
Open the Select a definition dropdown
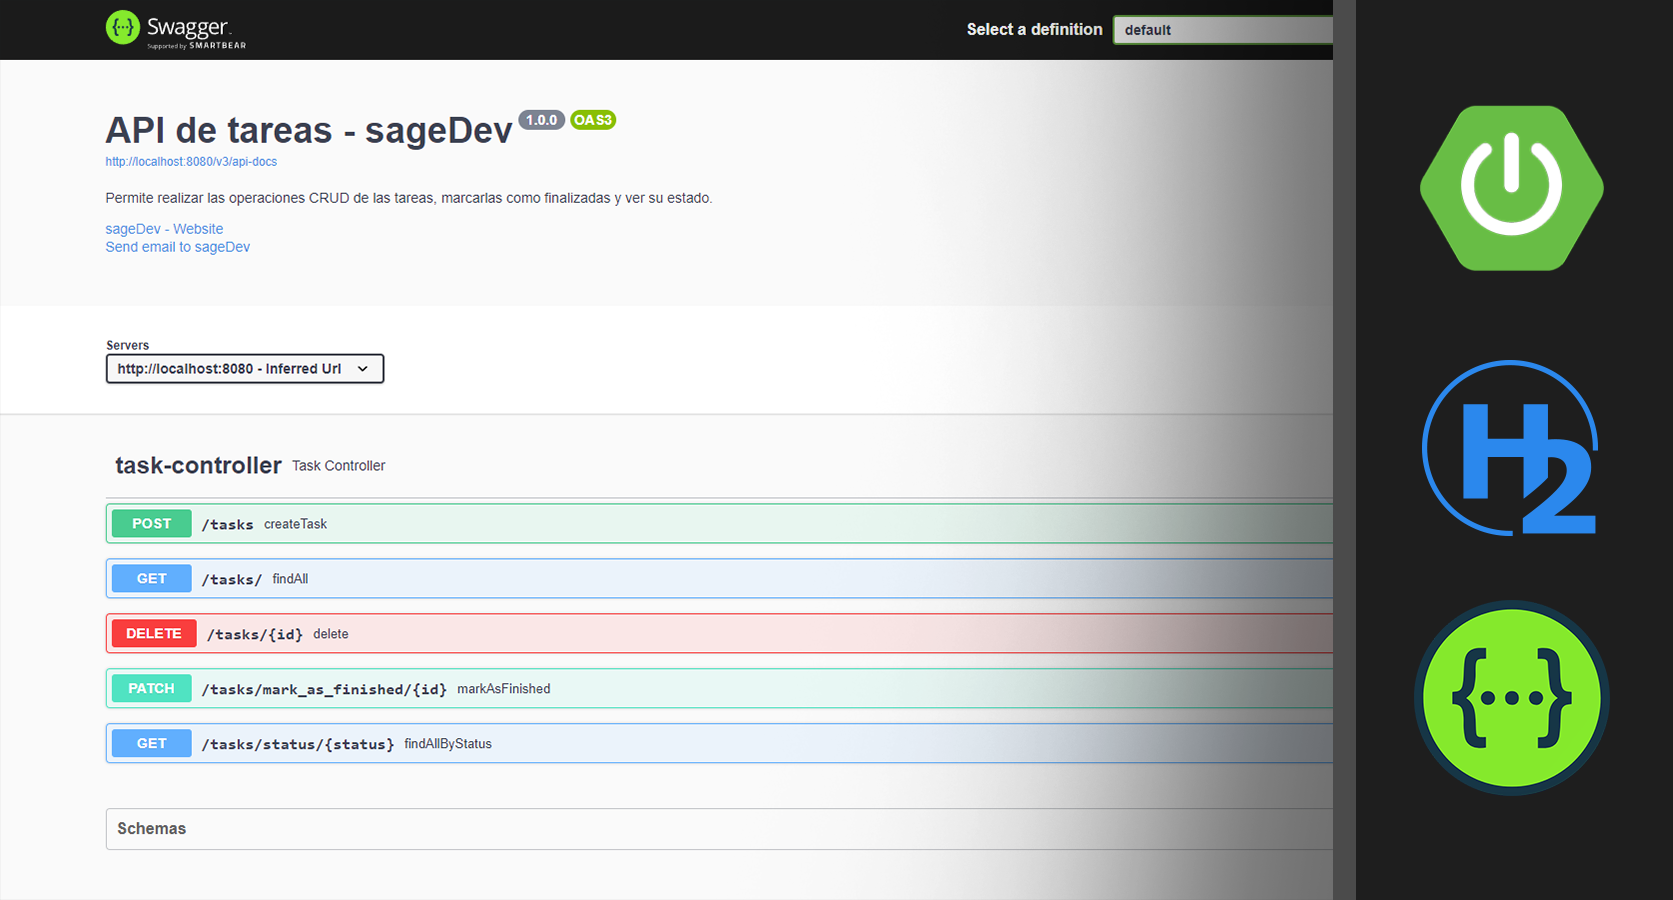coord(1222,30)
